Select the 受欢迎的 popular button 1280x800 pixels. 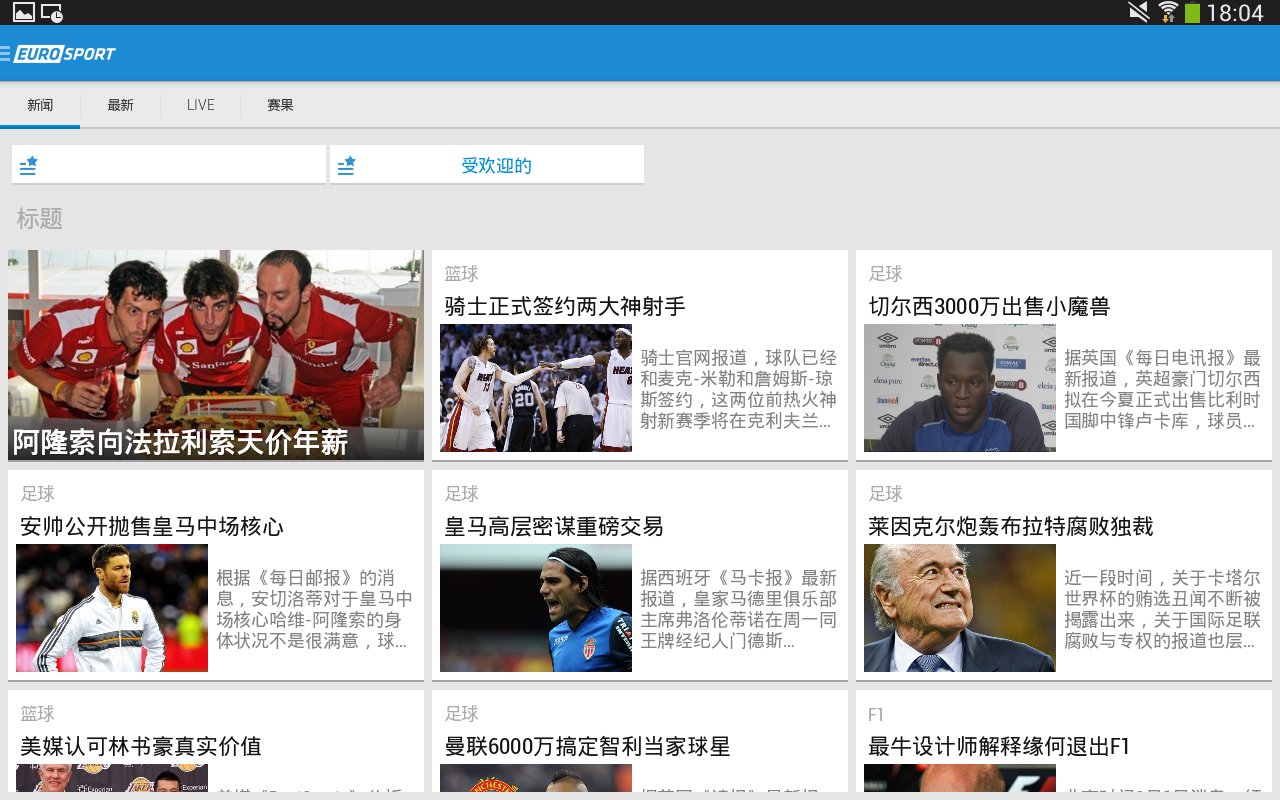point(487,165)
